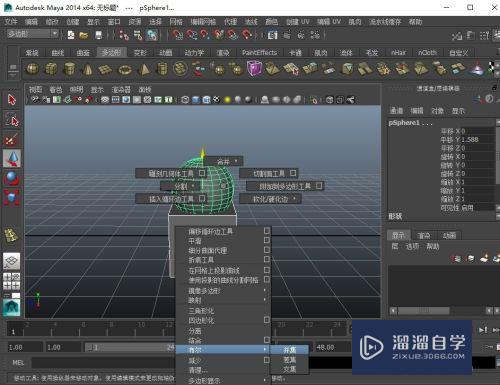Switch to the 渲染 layer tab
The width and height of the screenshot is (500, 385).
tap(424, 235)
